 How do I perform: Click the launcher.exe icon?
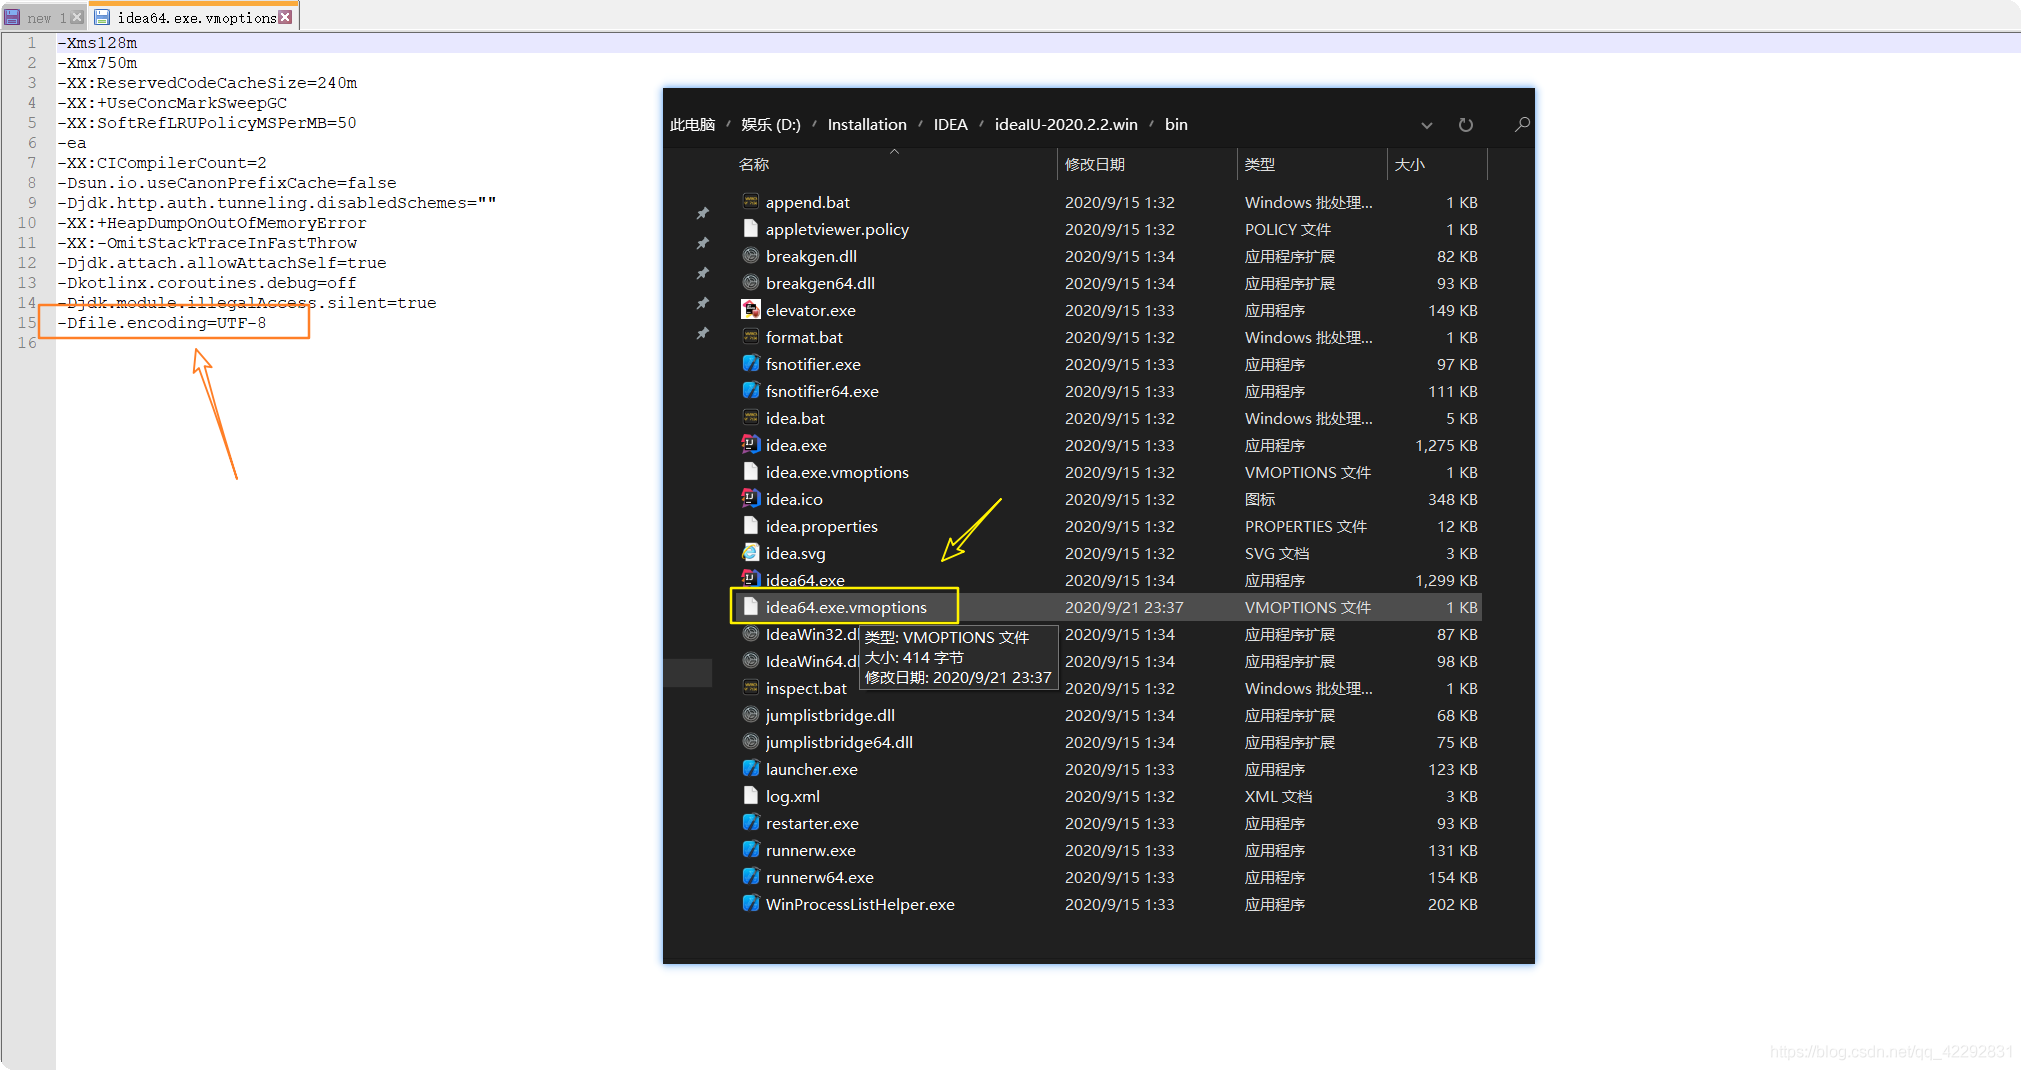pyautogui.click(x=750, y=769)
